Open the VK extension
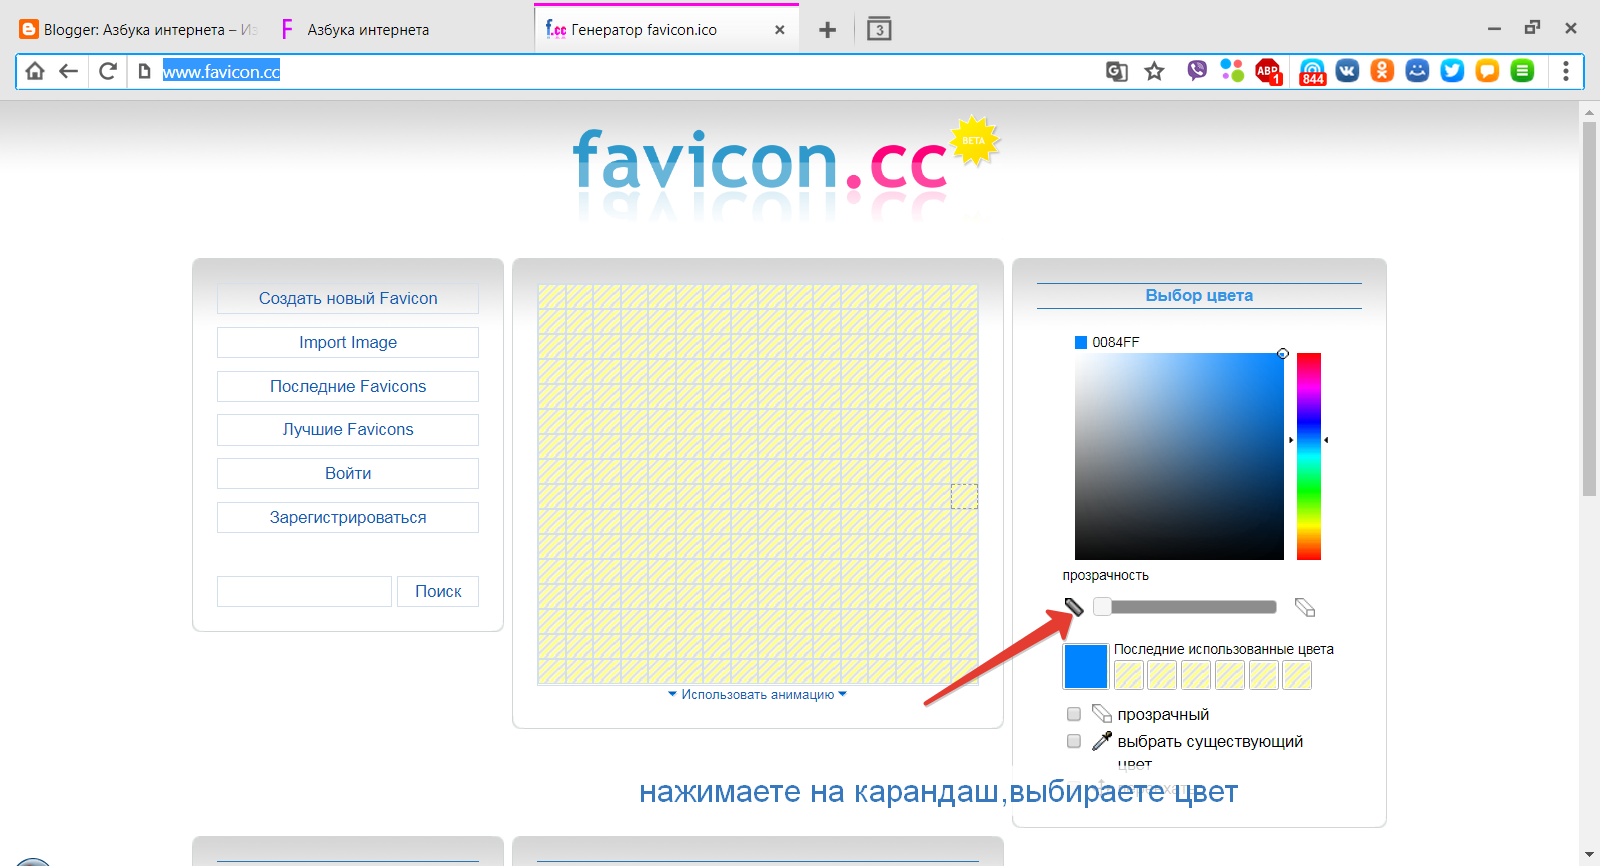 (1347, 71)
